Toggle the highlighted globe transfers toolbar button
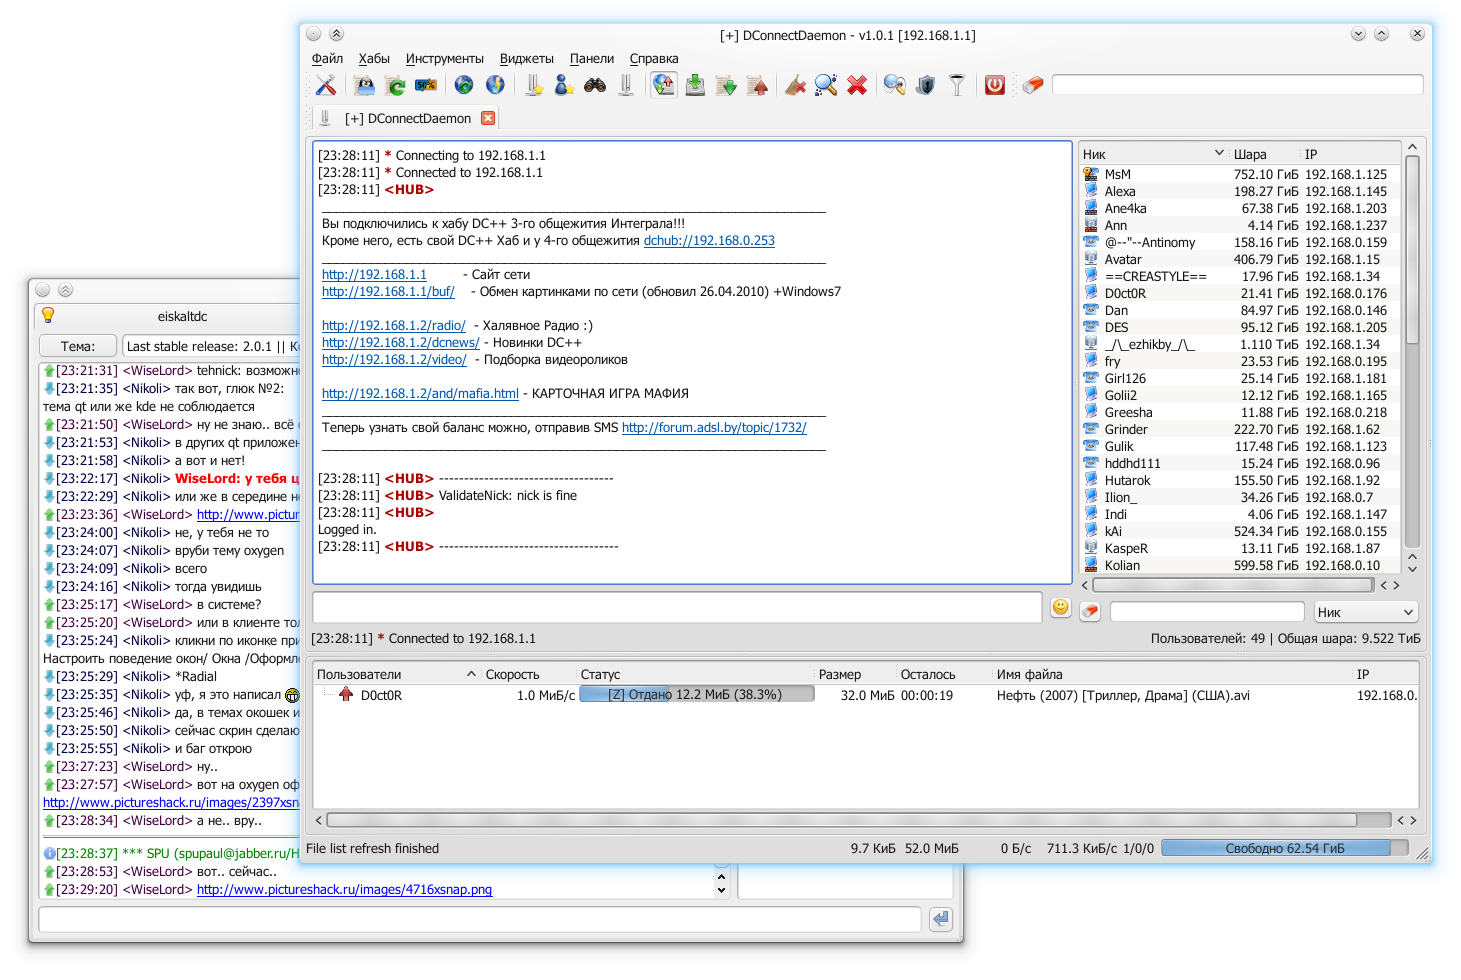 (x=664, y=86)
